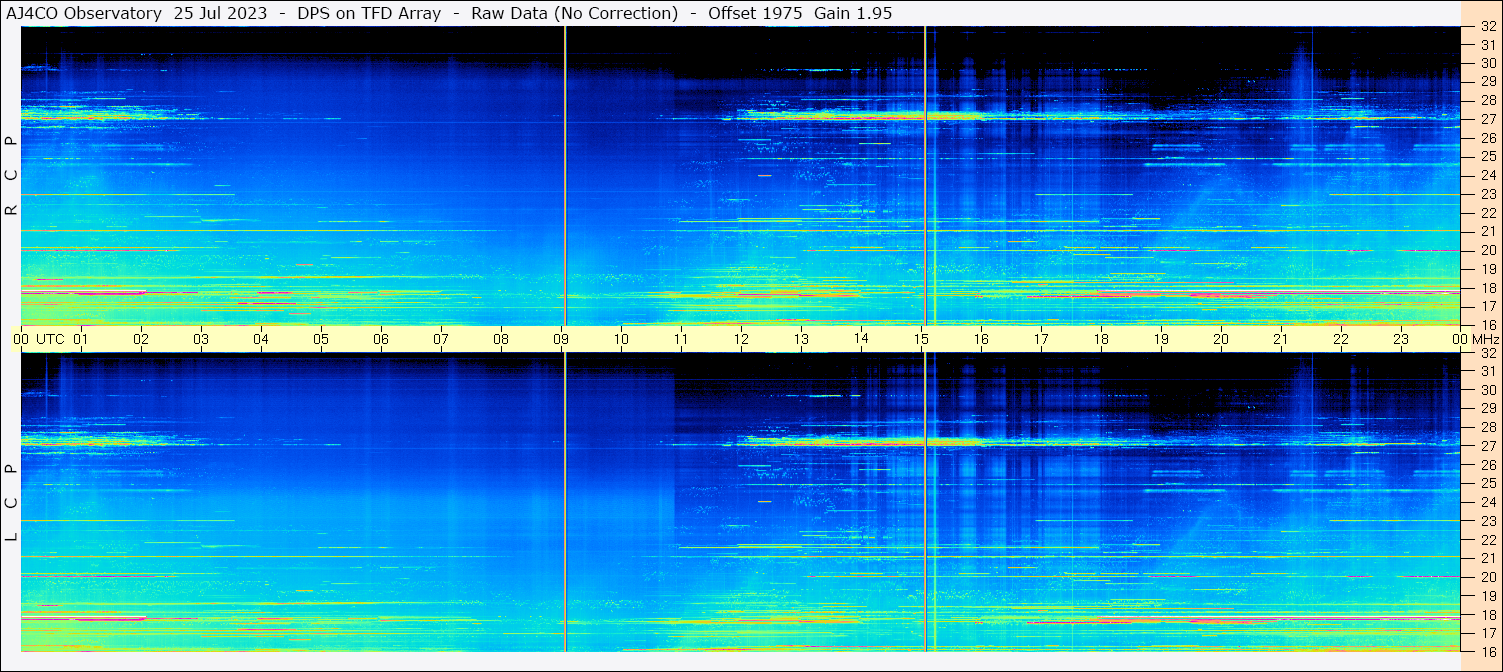1503x672 pixels.
Task: Click '20' on the RCP frequency scale
Action: point(1488,250)
